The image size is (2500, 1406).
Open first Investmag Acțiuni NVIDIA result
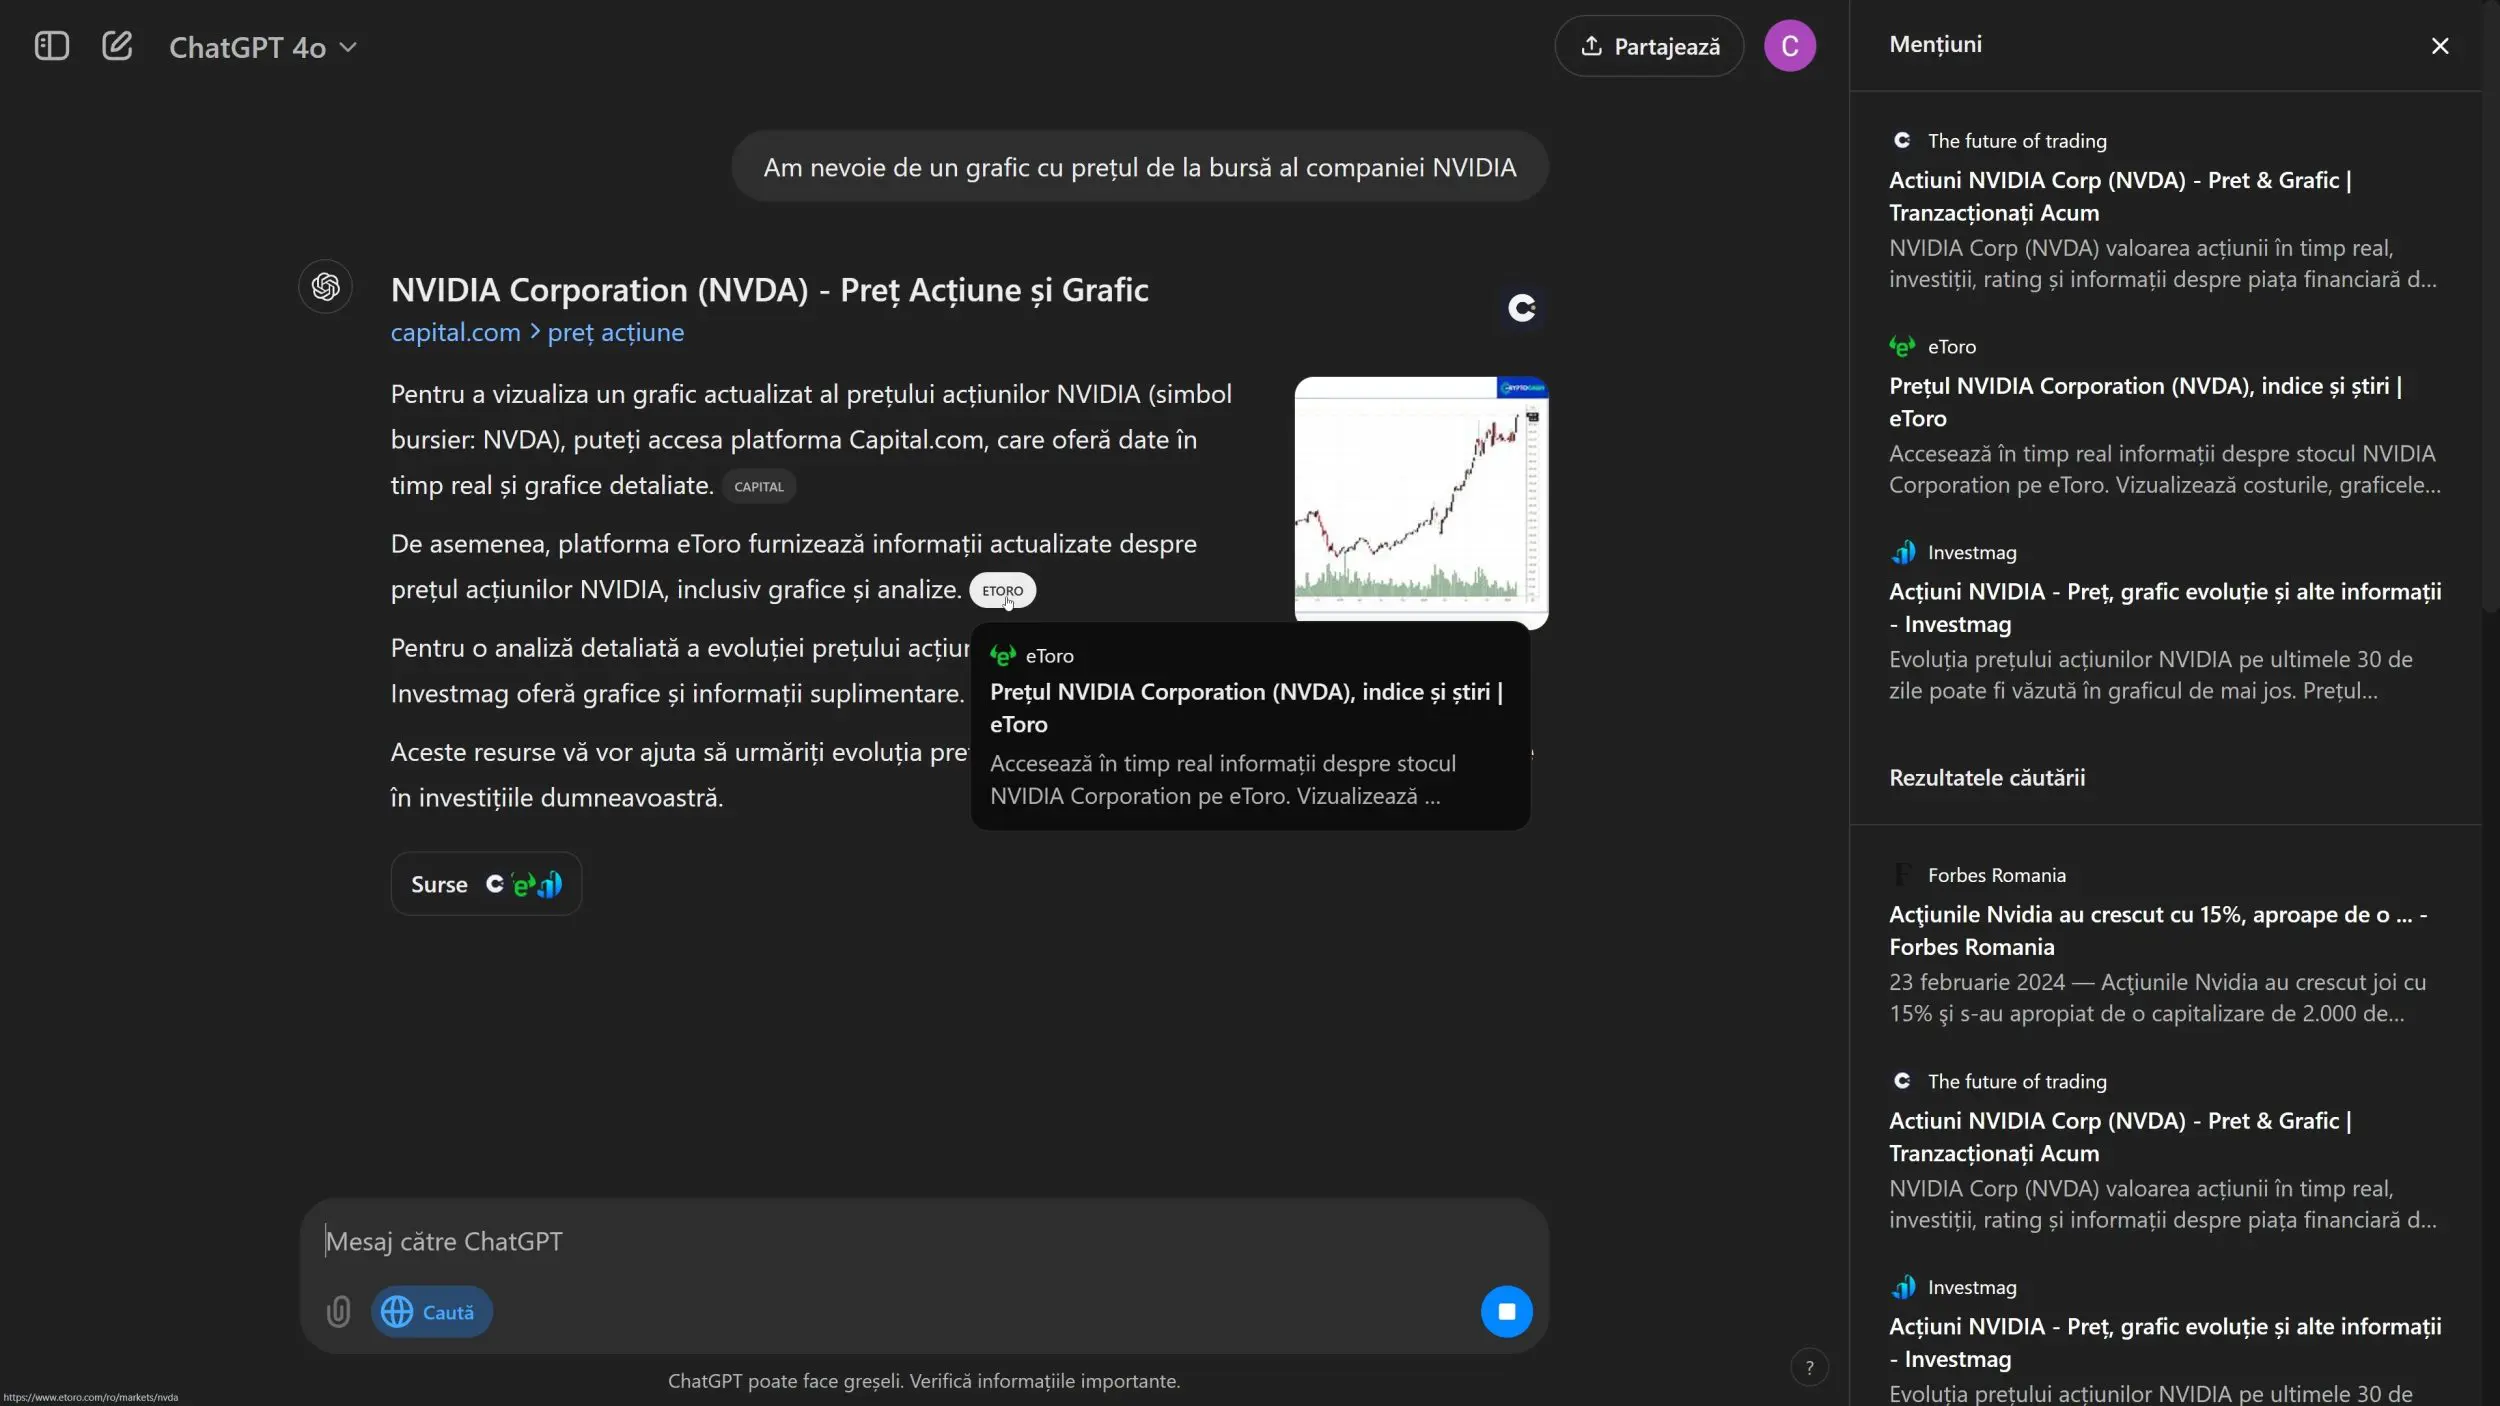2164,622
